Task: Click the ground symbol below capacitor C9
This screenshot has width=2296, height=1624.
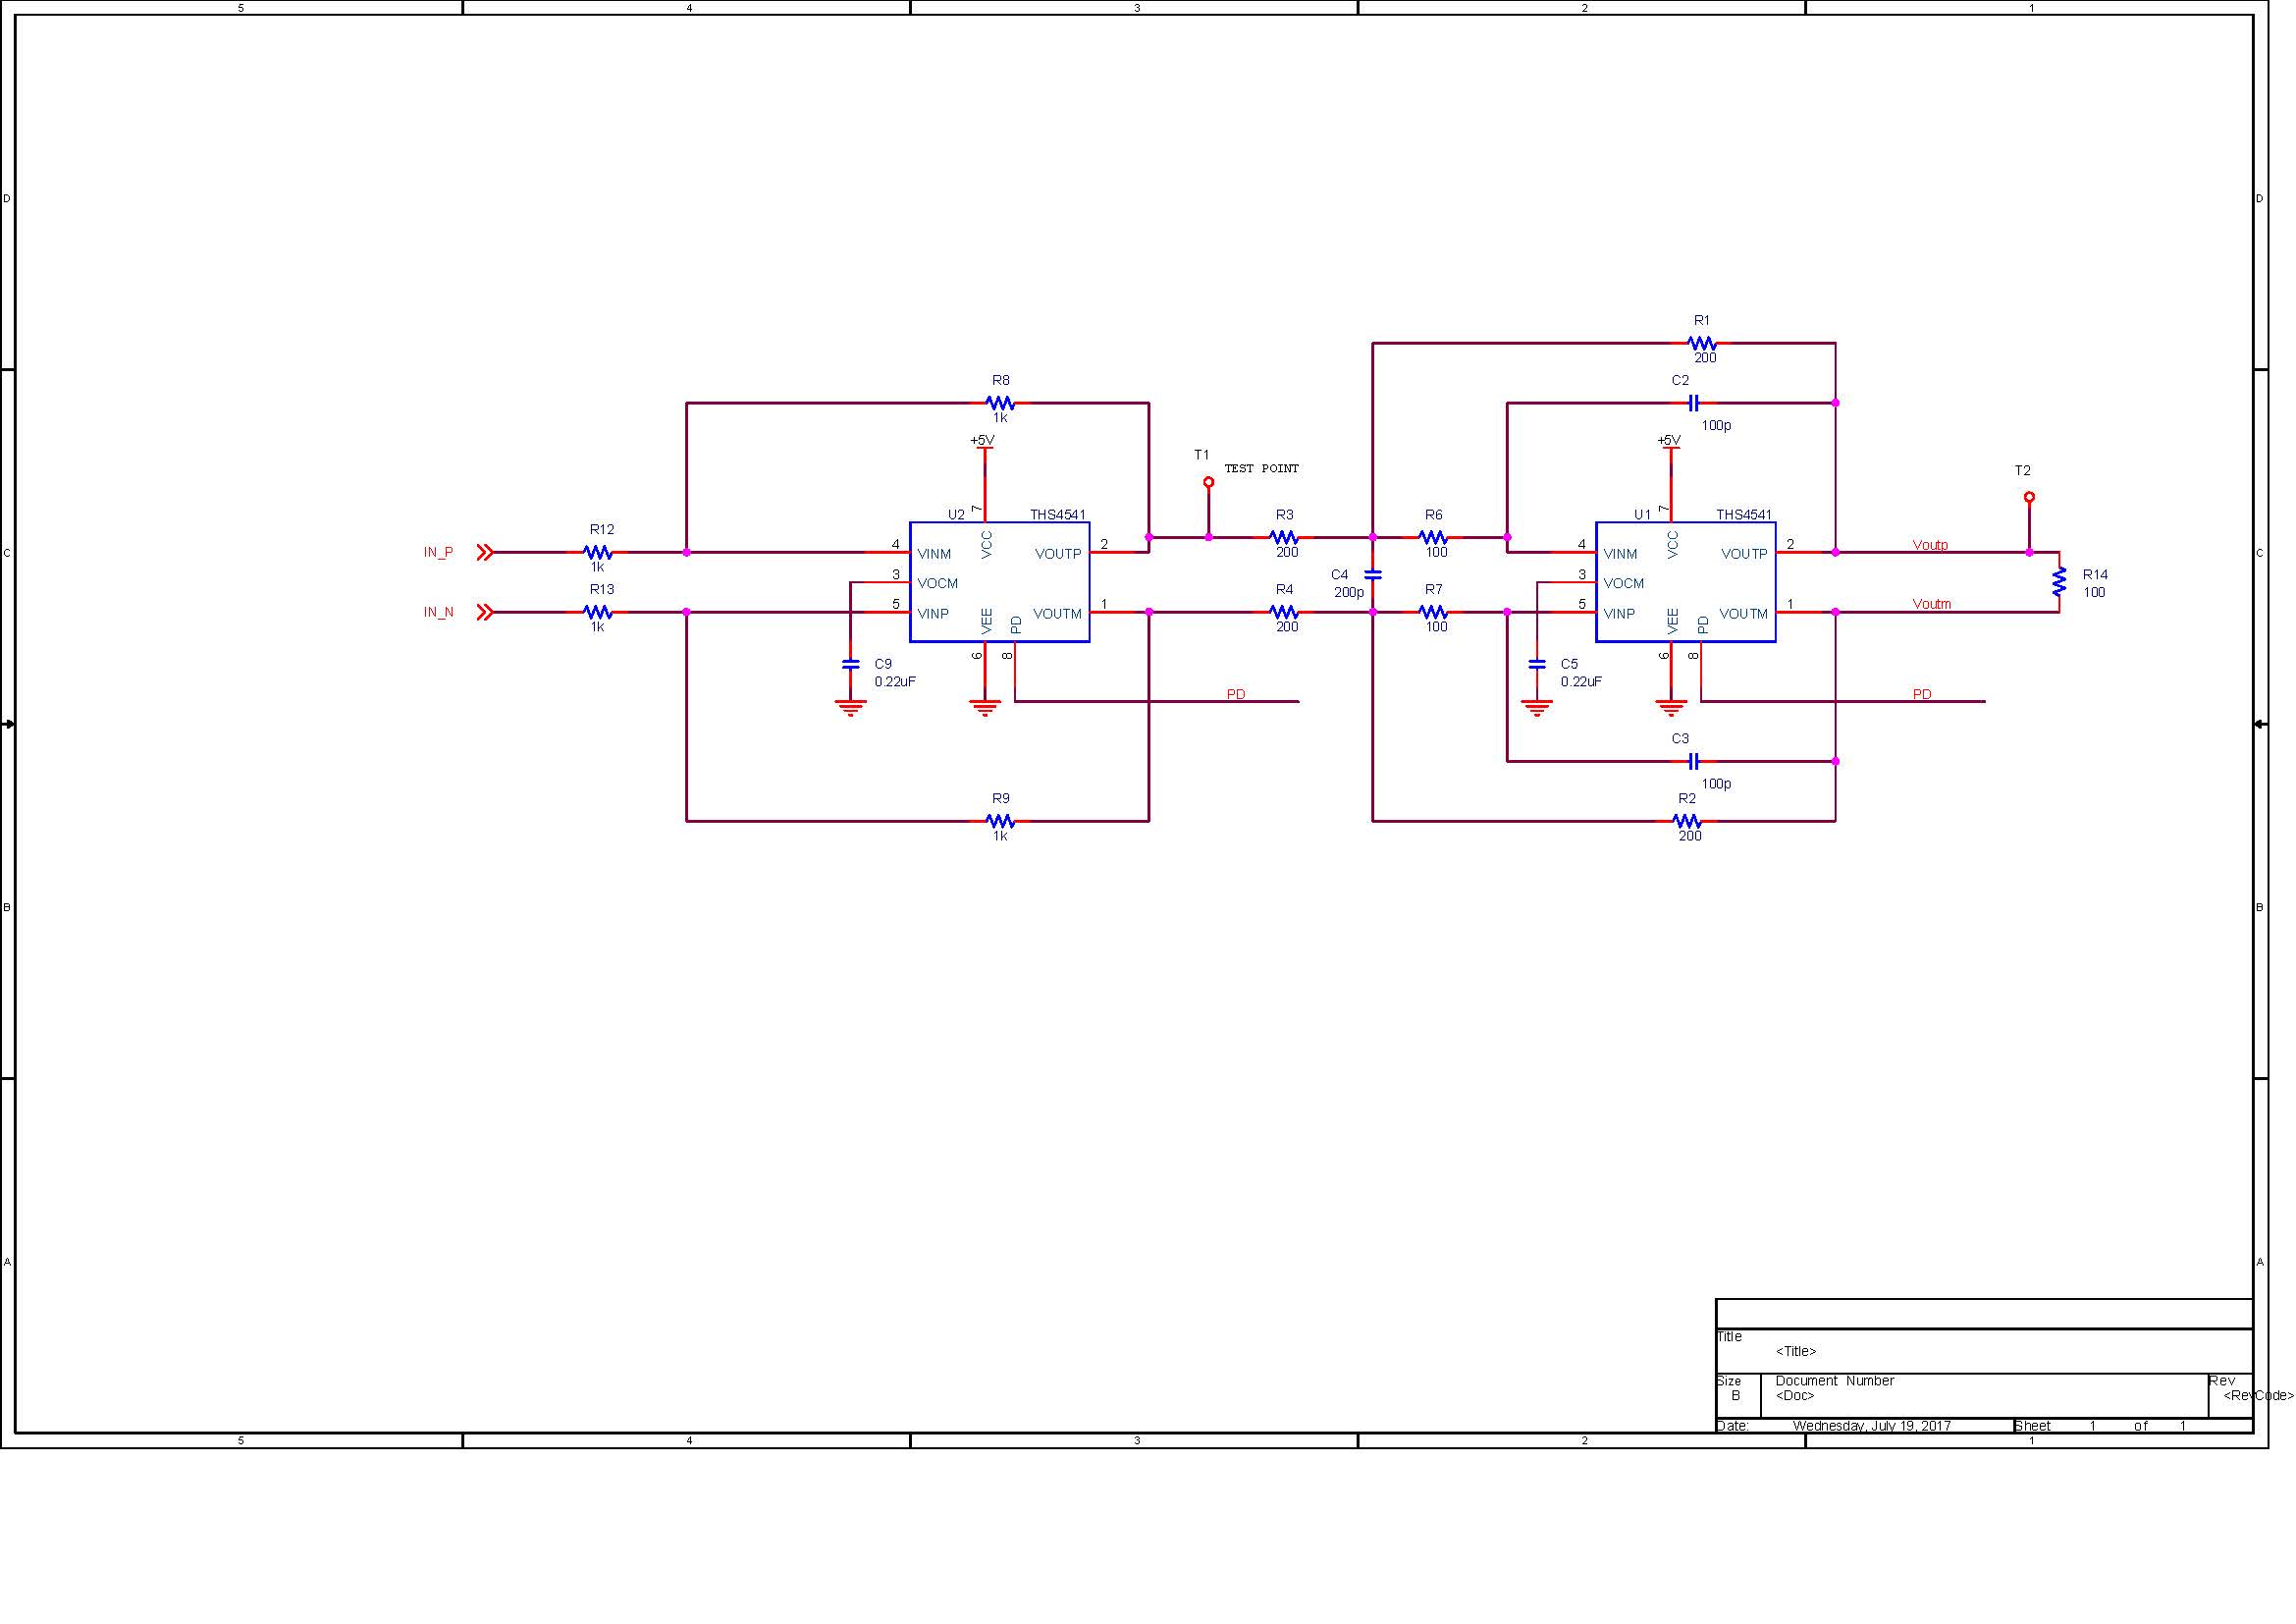Action: coord(851,708)
